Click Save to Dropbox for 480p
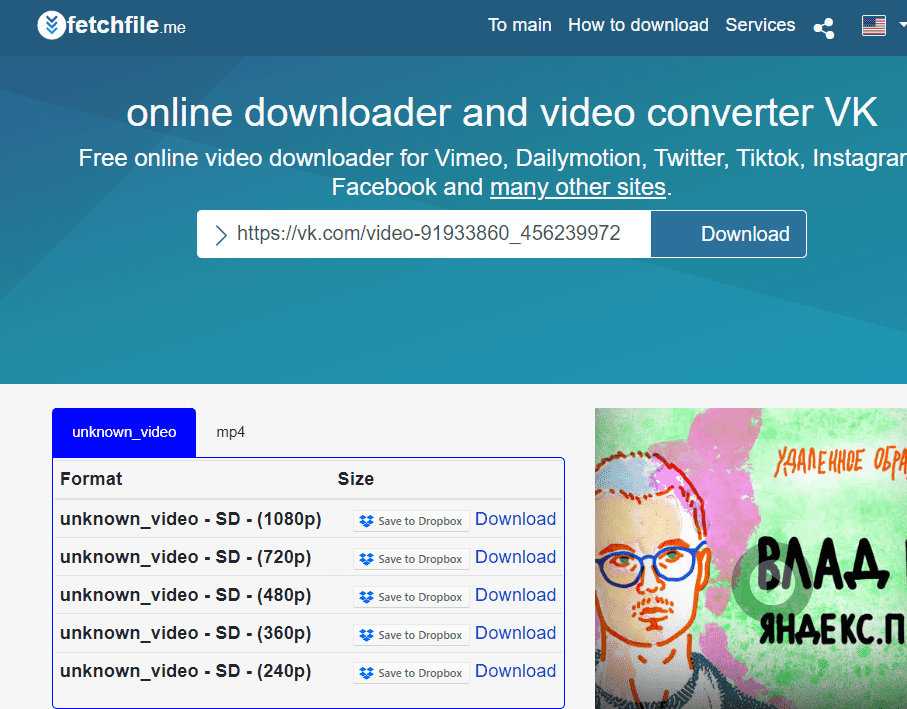This screenshot has width=907, height=709. click(x=411, y=597)
